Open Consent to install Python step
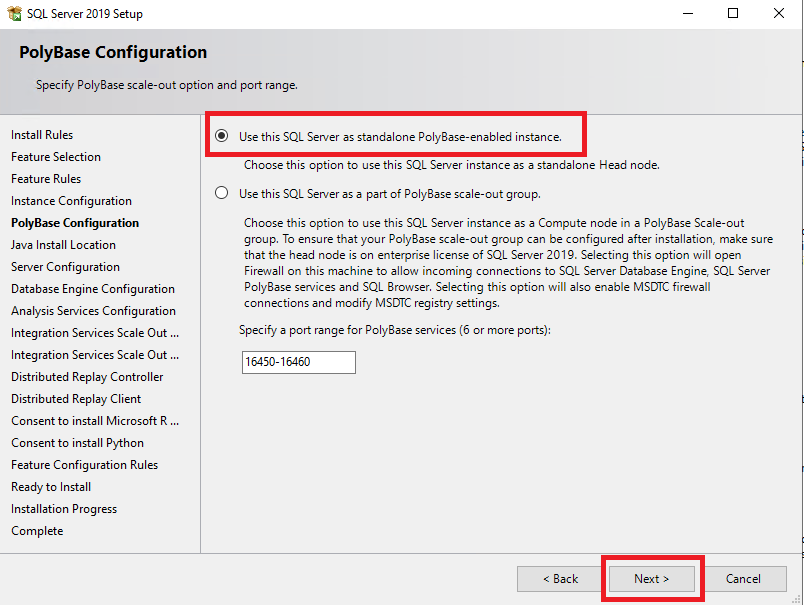The height and width of the screenshot is (605, 804). click(77, 443)
